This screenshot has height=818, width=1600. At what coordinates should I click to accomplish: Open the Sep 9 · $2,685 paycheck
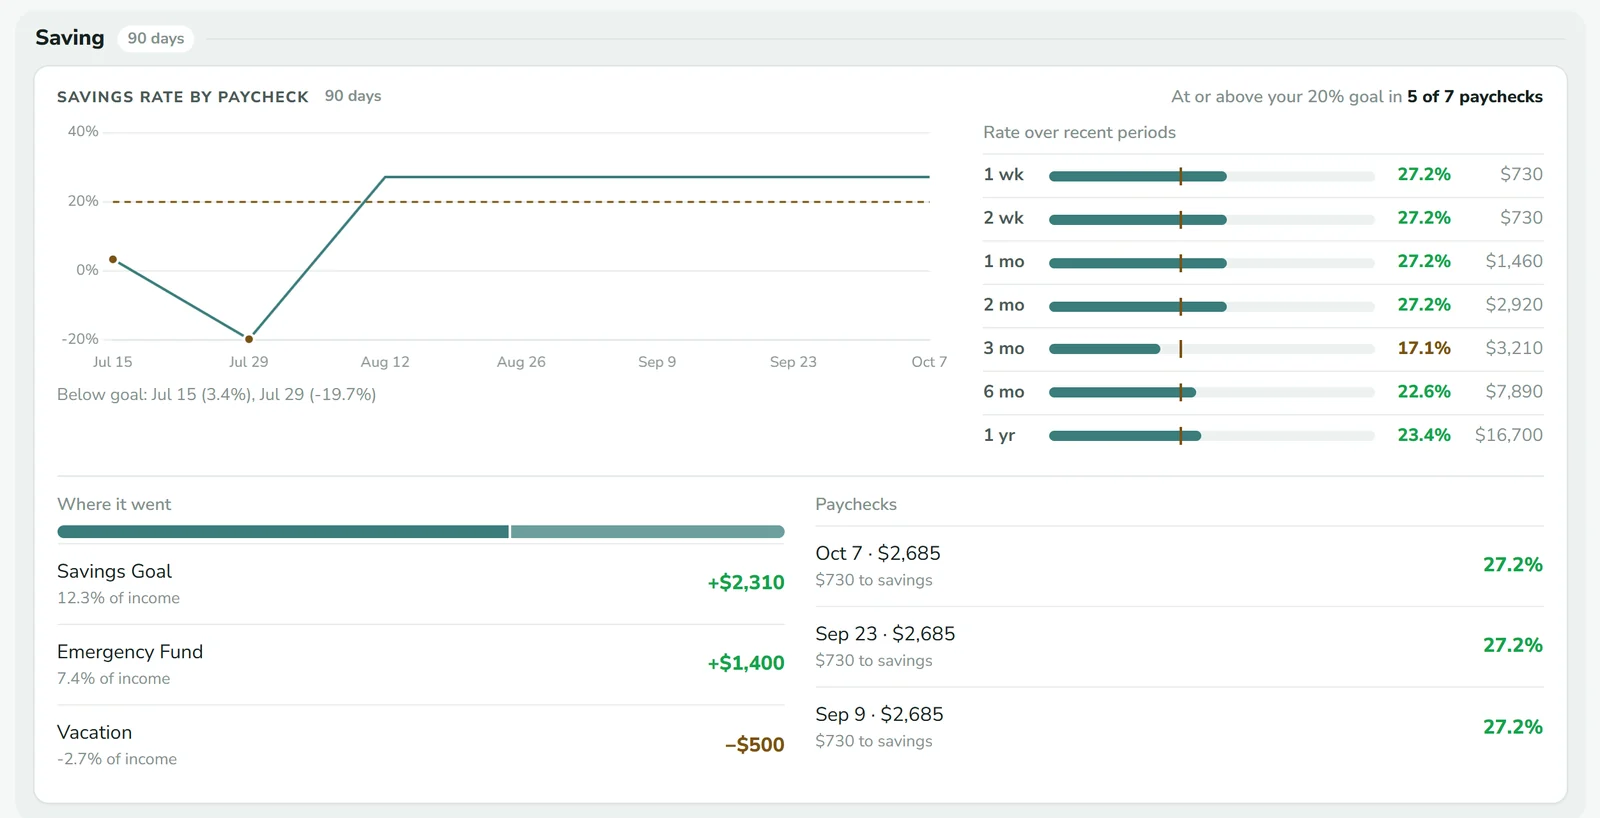click(1179, 727)
